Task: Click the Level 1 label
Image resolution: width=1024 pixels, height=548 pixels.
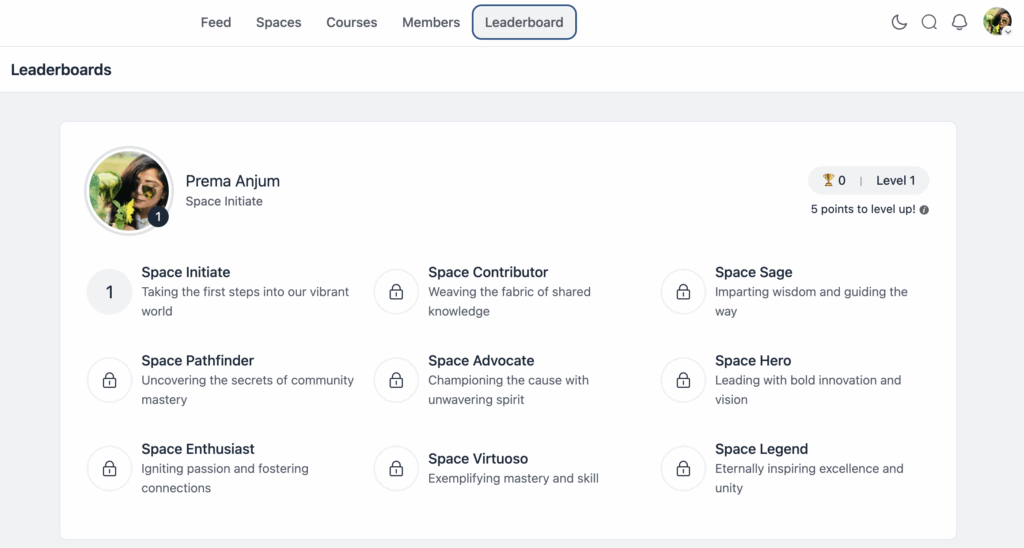Action: 895,180
